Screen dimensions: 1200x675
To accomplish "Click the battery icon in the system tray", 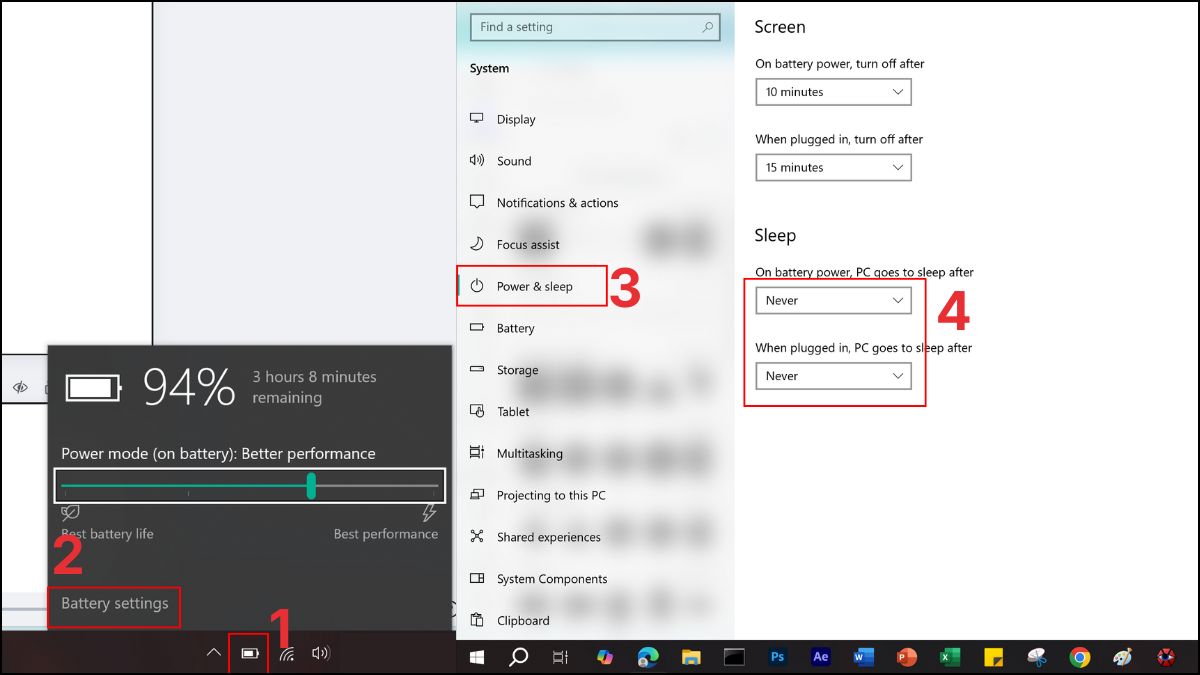I will pyautogui.click(x=250, y=654).
